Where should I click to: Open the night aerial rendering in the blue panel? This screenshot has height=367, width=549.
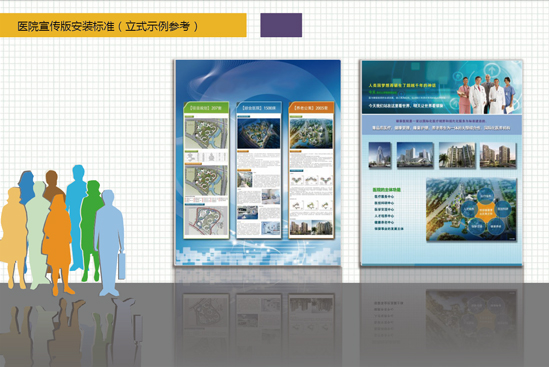259,133
